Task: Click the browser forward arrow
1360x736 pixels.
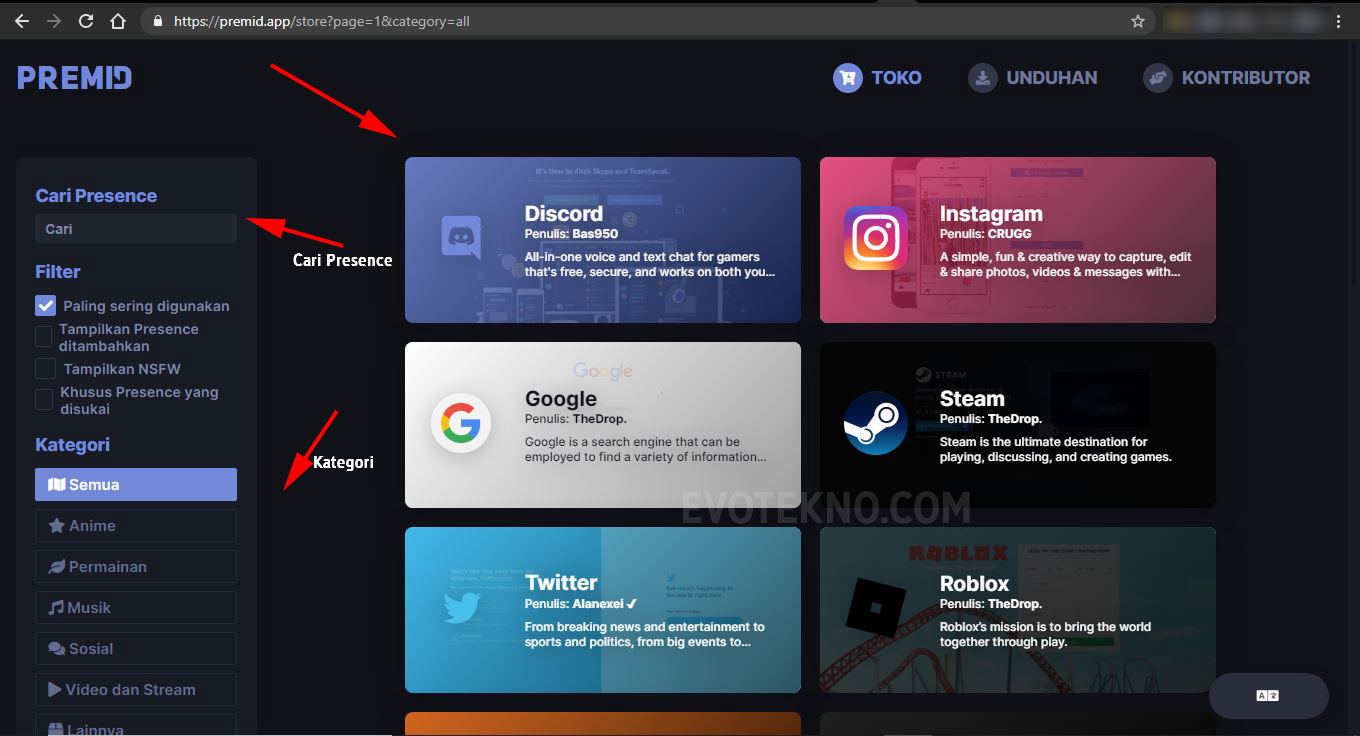Action: tap(54, 20)
